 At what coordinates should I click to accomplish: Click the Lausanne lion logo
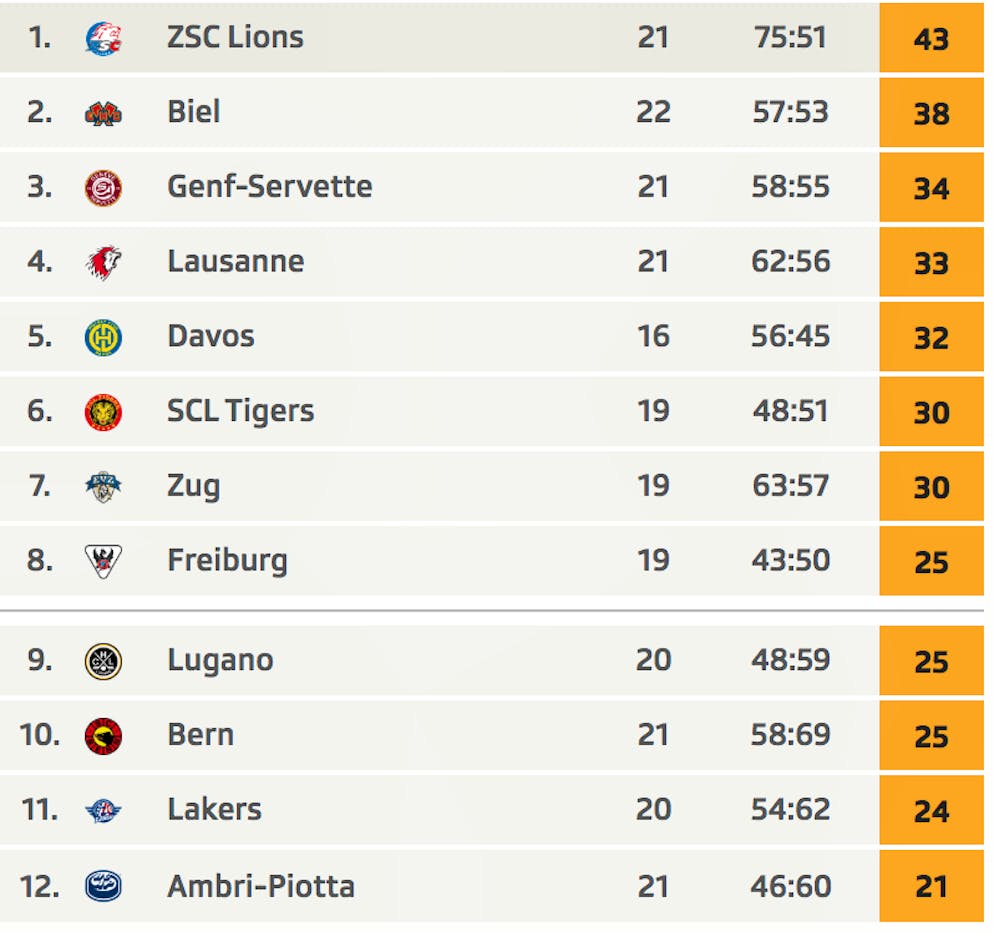tap(103, 262)
